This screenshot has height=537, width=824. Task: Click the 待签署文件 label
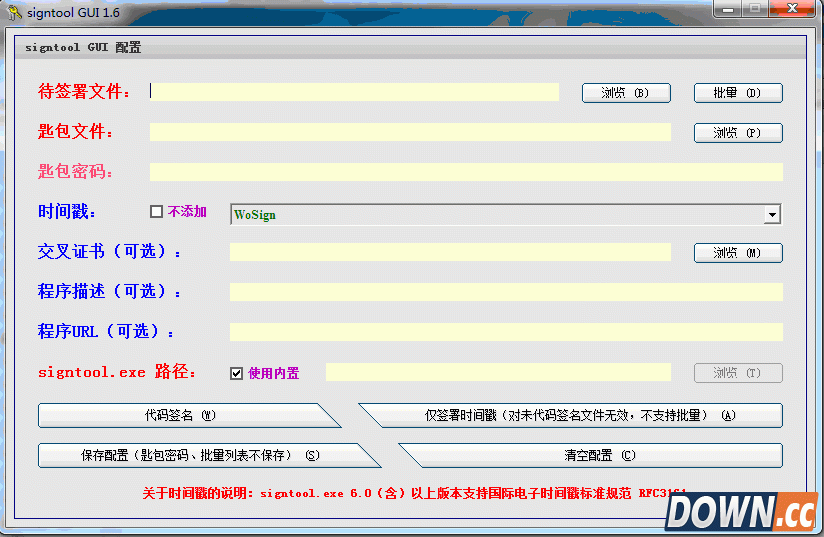pos(84,91)
